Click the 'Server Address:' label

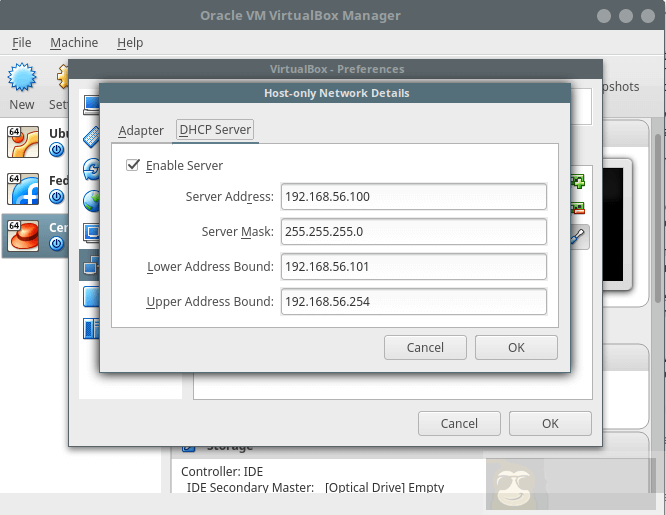(x=230, y=197)
